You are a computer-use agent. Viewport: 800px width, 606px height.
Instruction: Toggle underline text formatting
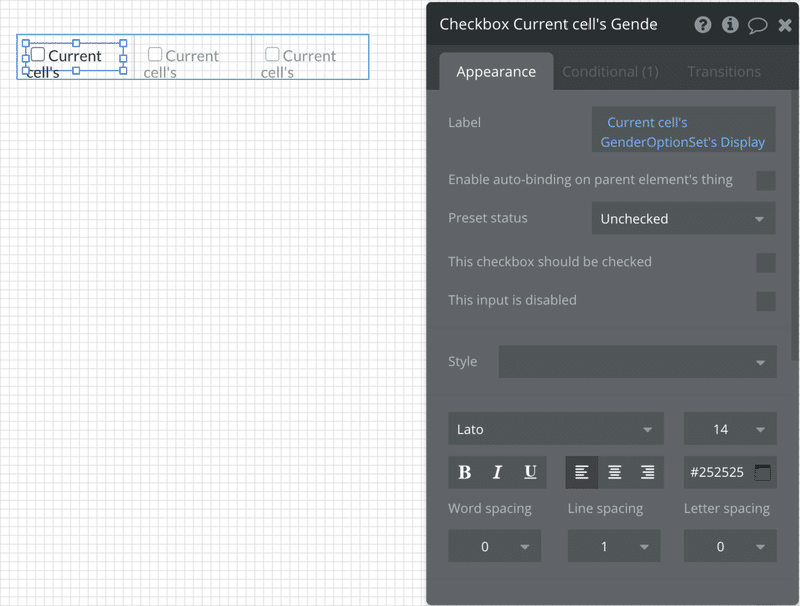click(530, 472)
